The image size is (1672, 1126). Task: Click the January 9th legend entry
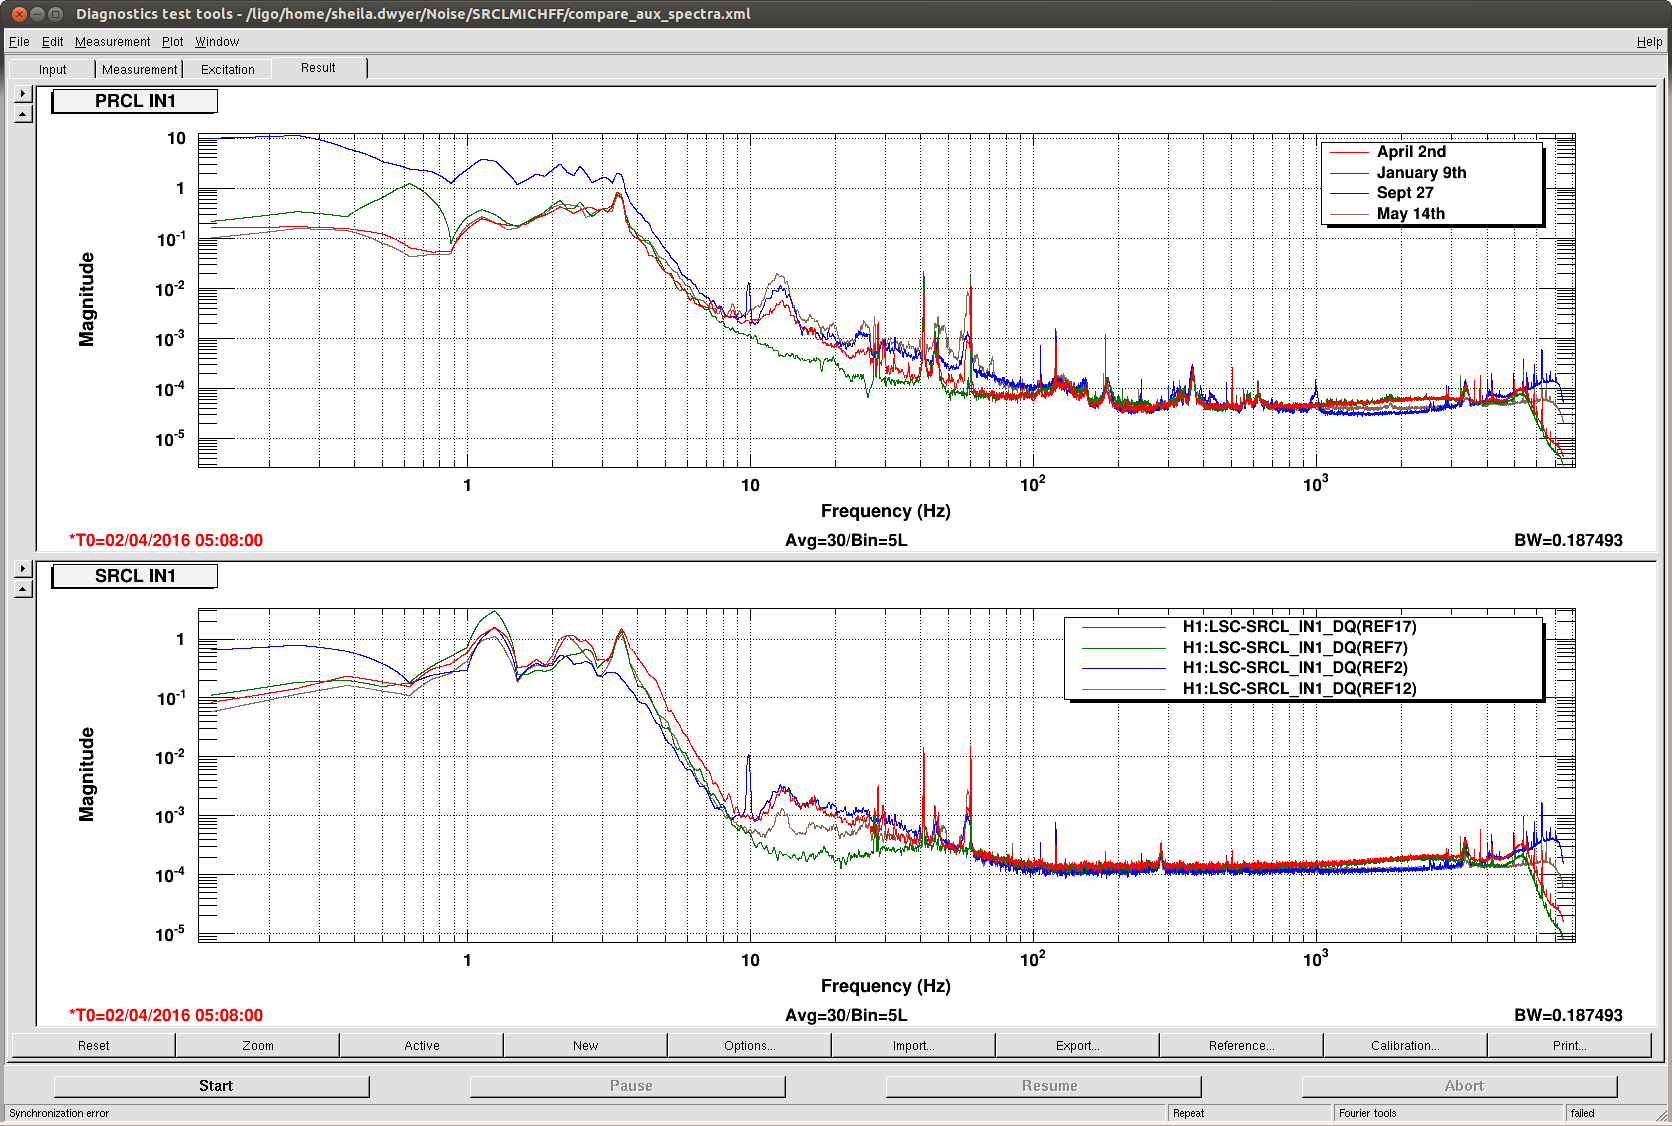click(1421, 173)
